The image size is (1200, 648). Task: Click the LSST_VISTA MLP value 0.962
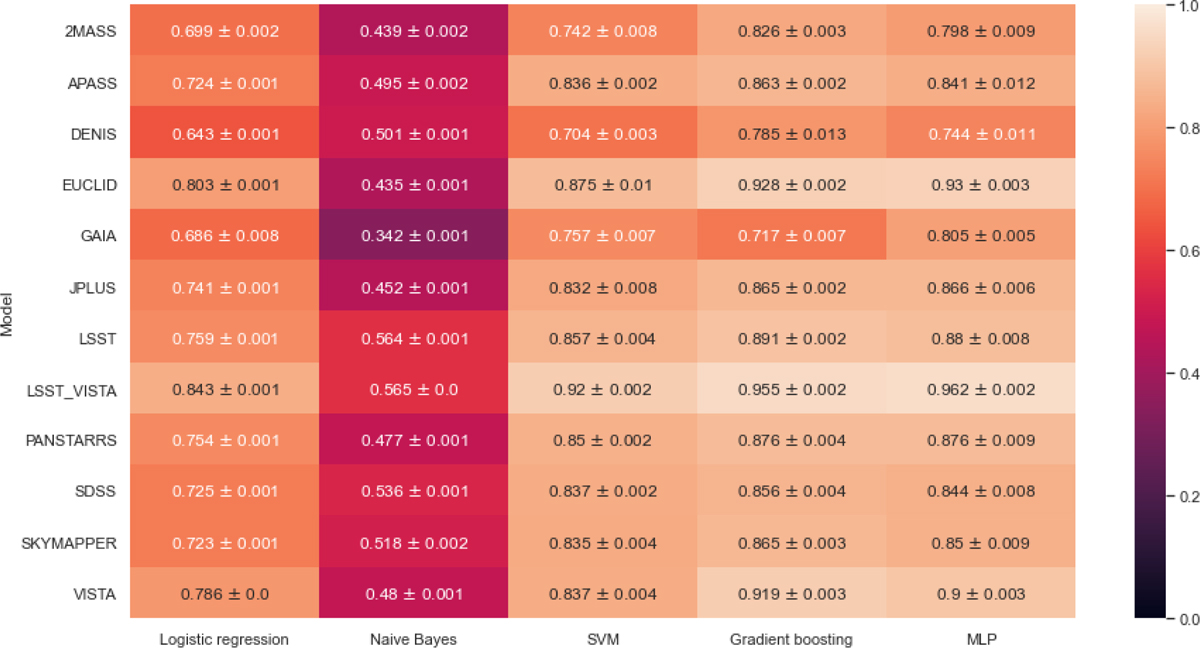980,389
